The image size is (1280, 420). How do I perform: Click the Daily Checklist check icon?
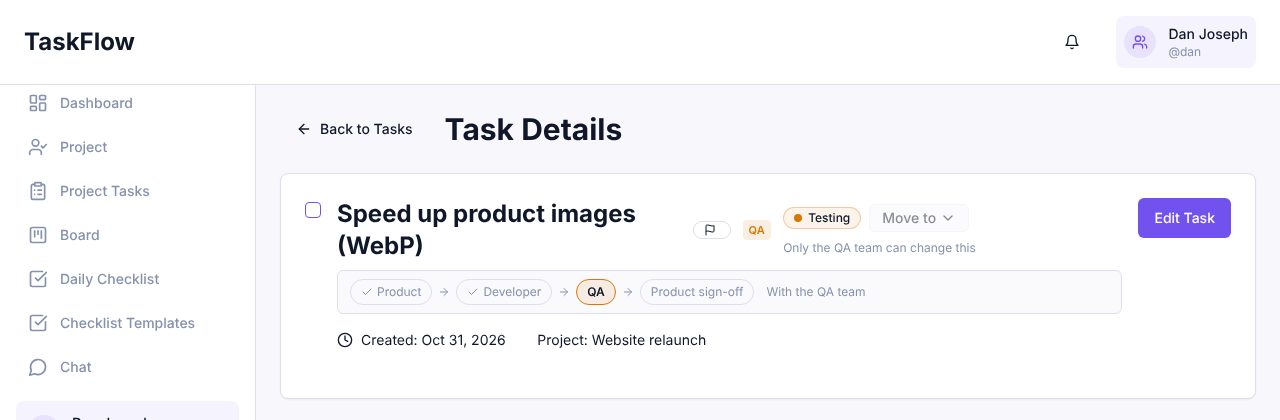pos(38,279)
